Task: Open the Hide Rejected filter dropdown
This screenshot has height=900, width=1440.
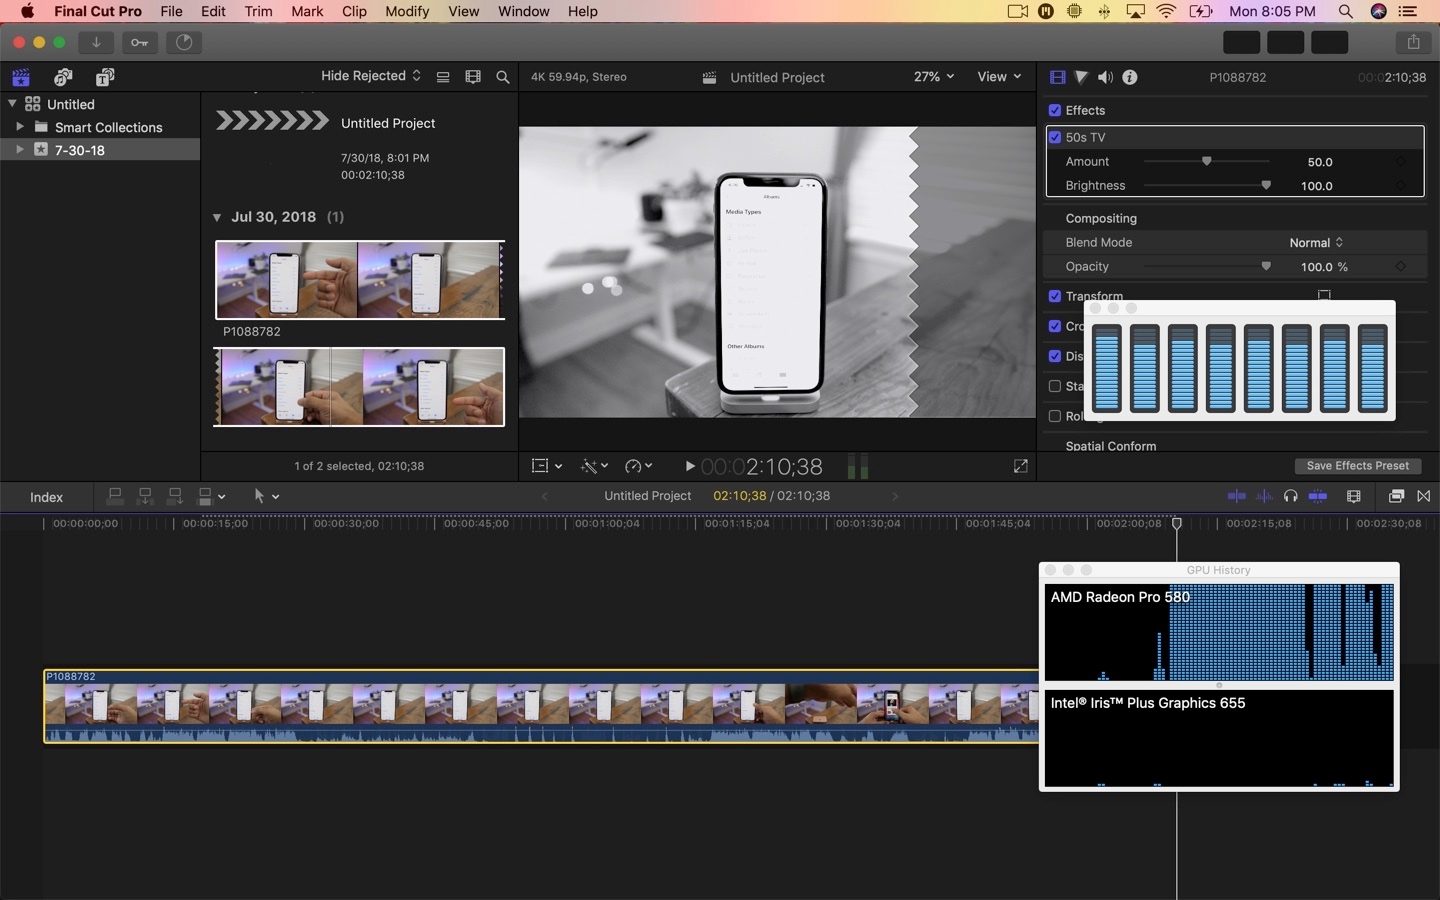Action: click(x=368, y=76)
